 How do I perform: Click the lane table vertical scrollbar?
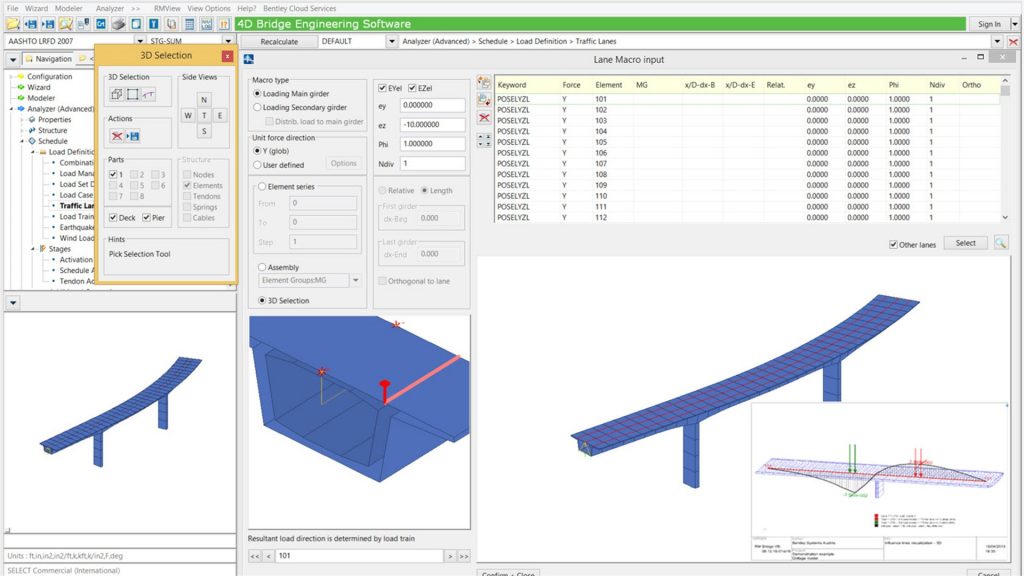click(x=1005, y=148)
